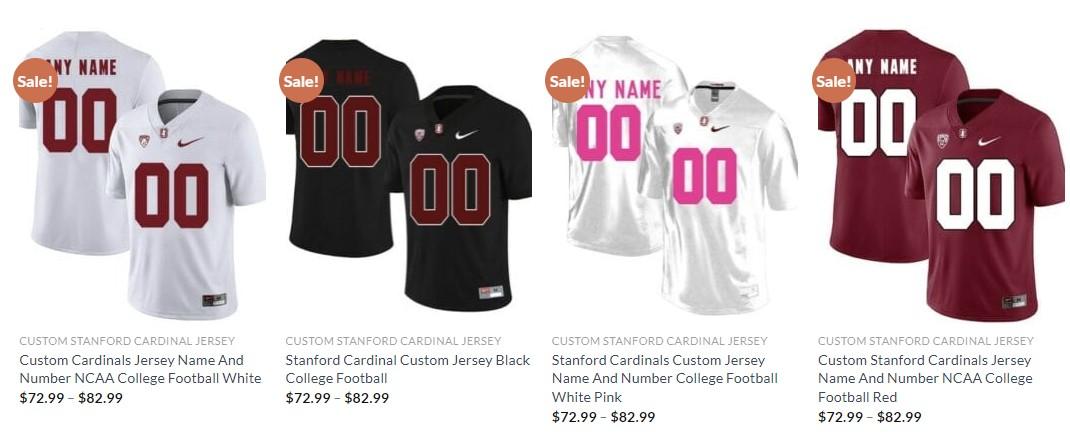The height and width of the screenshot is (445, 1070).
Task: Click the price range under red jersey
Action: coord(869,416)
